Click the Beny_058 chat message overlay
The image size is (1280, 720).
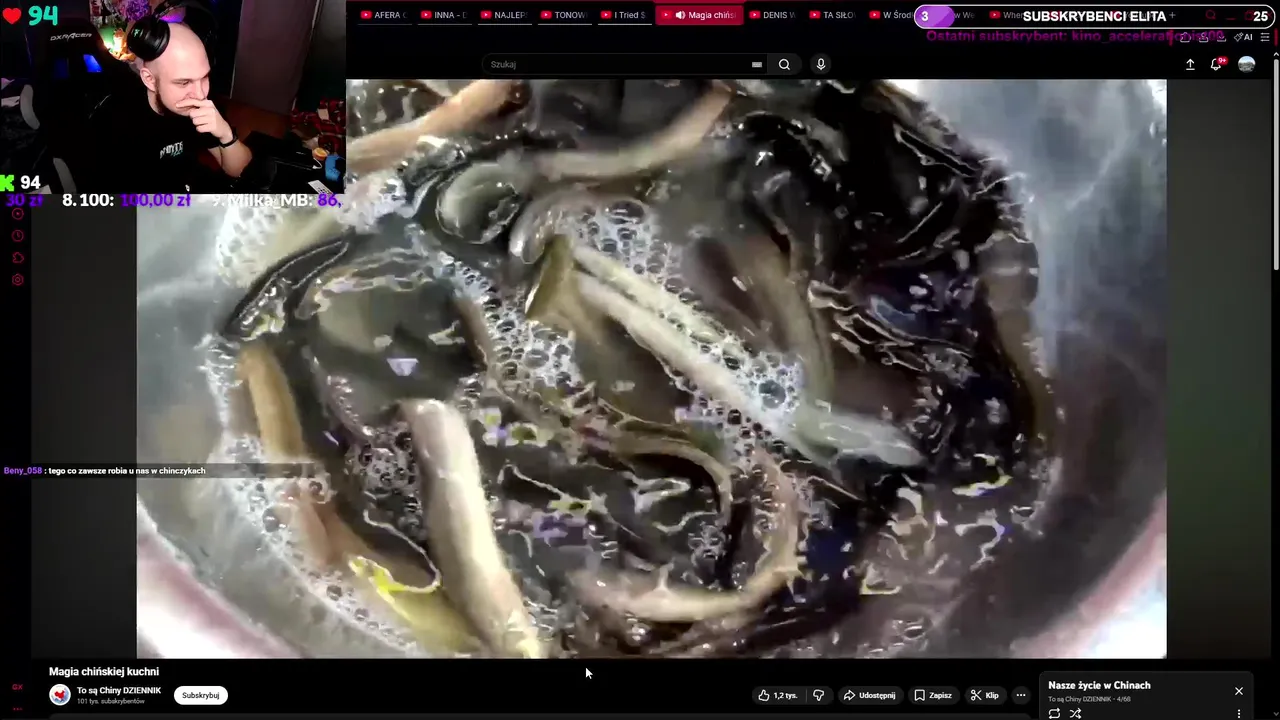coord(105,470)
